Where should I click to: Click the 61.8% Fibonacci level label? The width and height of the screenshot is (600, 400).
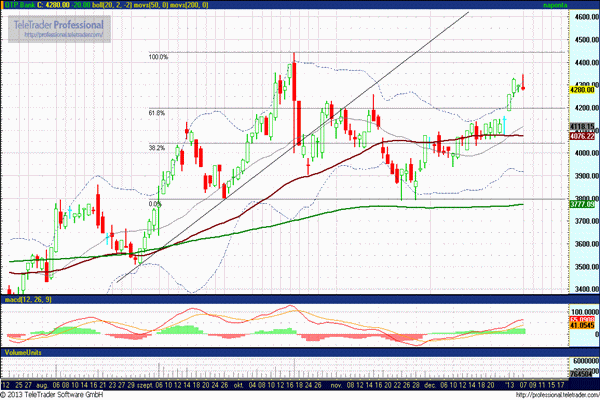(156, 113)
